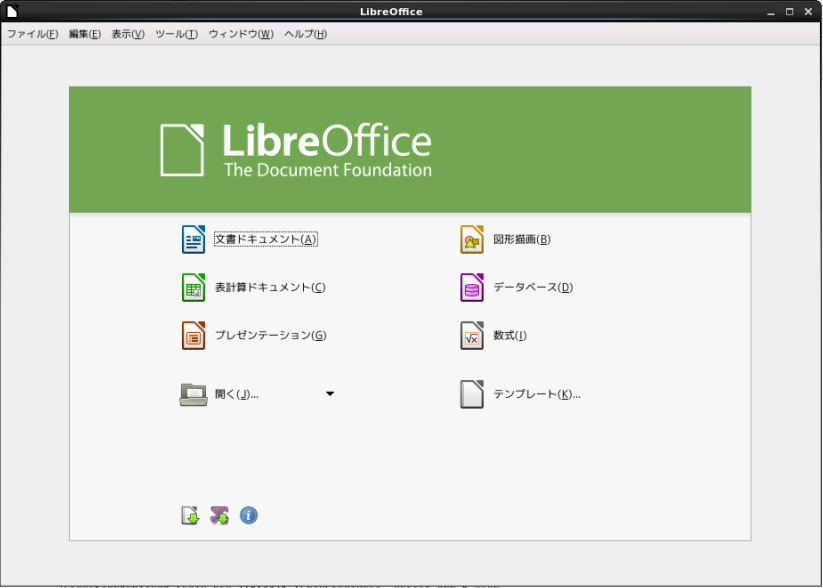This screenshot has width=823, height=588.
Task: Click the purple get-templates download icon
Action: [x=219, y=516]
